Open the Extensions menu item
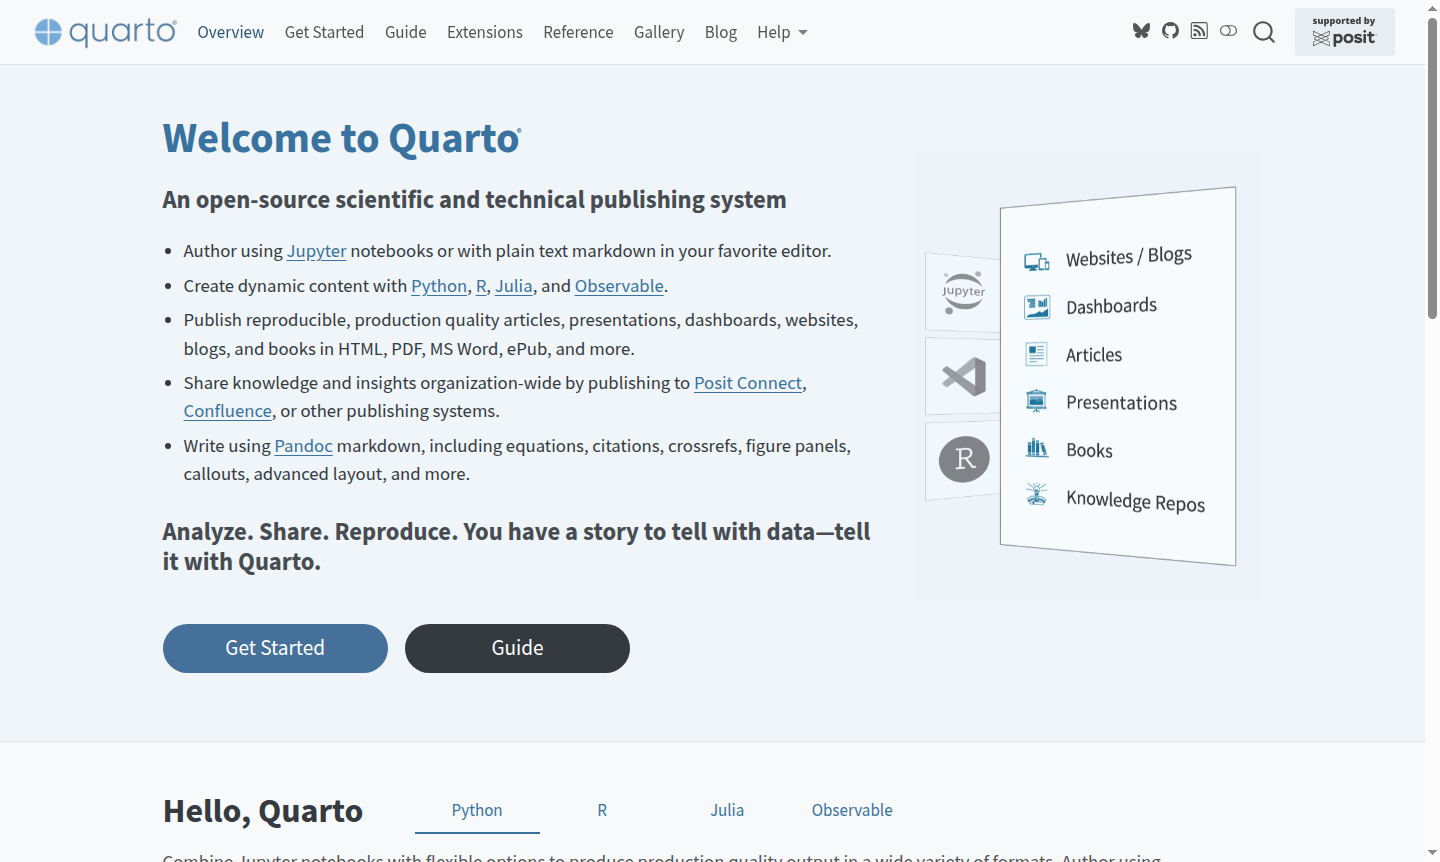Image resolution: width=1440 pixels, height=862 pixels. coord(485,32)
